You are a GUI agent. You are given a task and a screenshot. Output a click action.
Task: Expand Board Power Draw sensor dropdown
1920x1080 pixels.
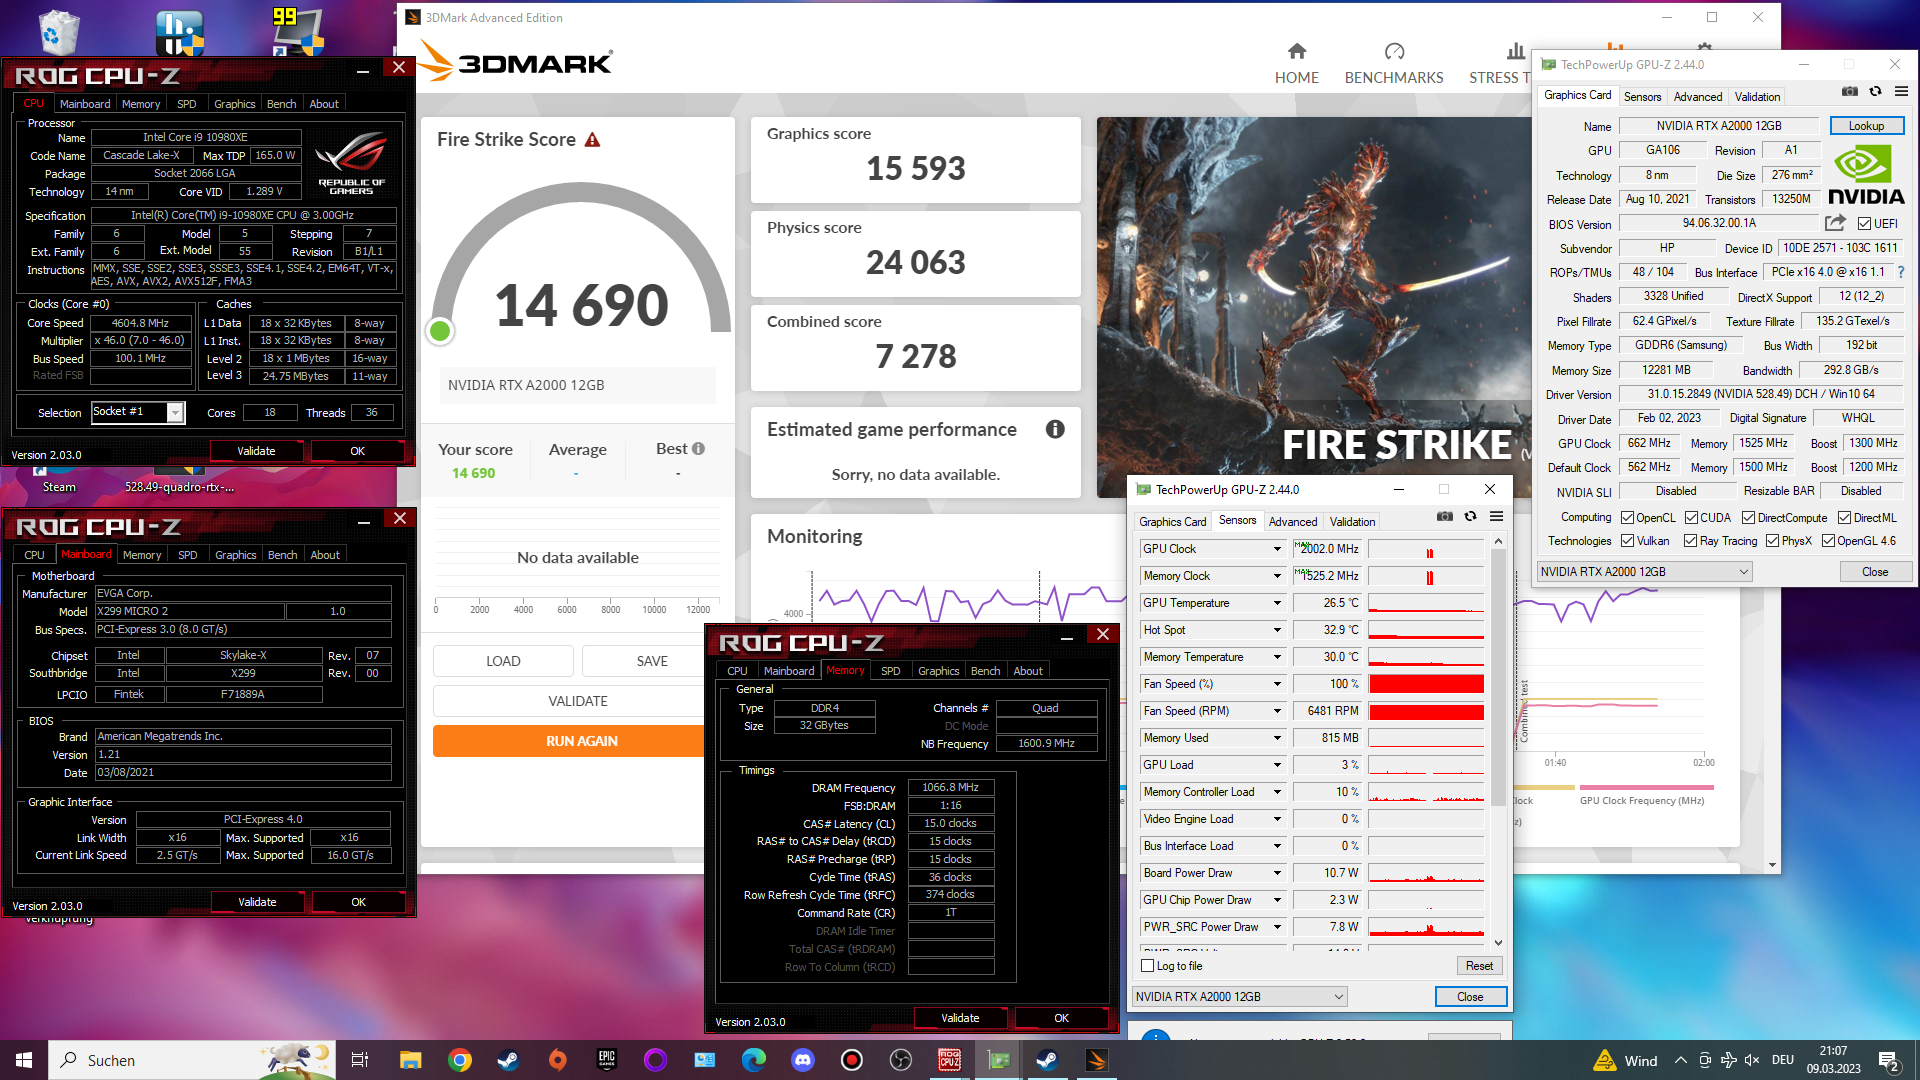click(x=1277, y=873)
